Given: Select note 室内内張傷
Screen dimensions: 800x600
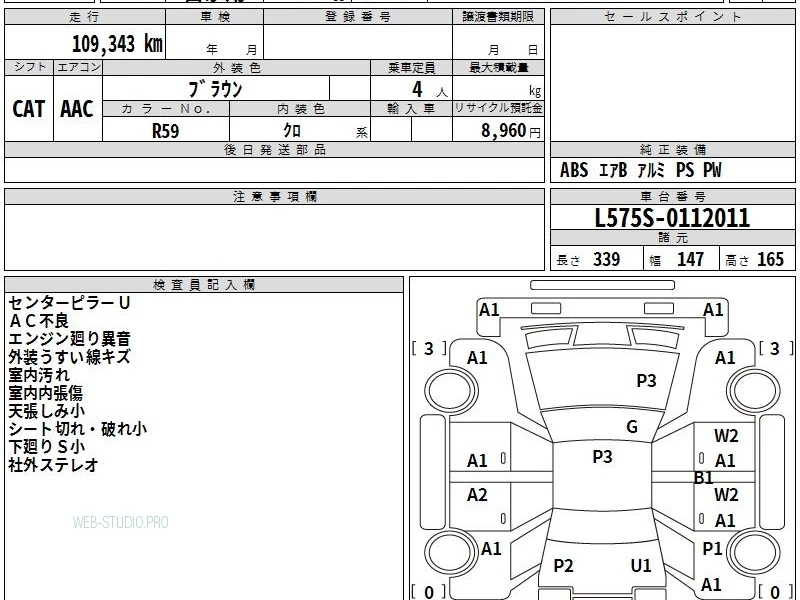Looking at the screenshot, I should [45, 393].
